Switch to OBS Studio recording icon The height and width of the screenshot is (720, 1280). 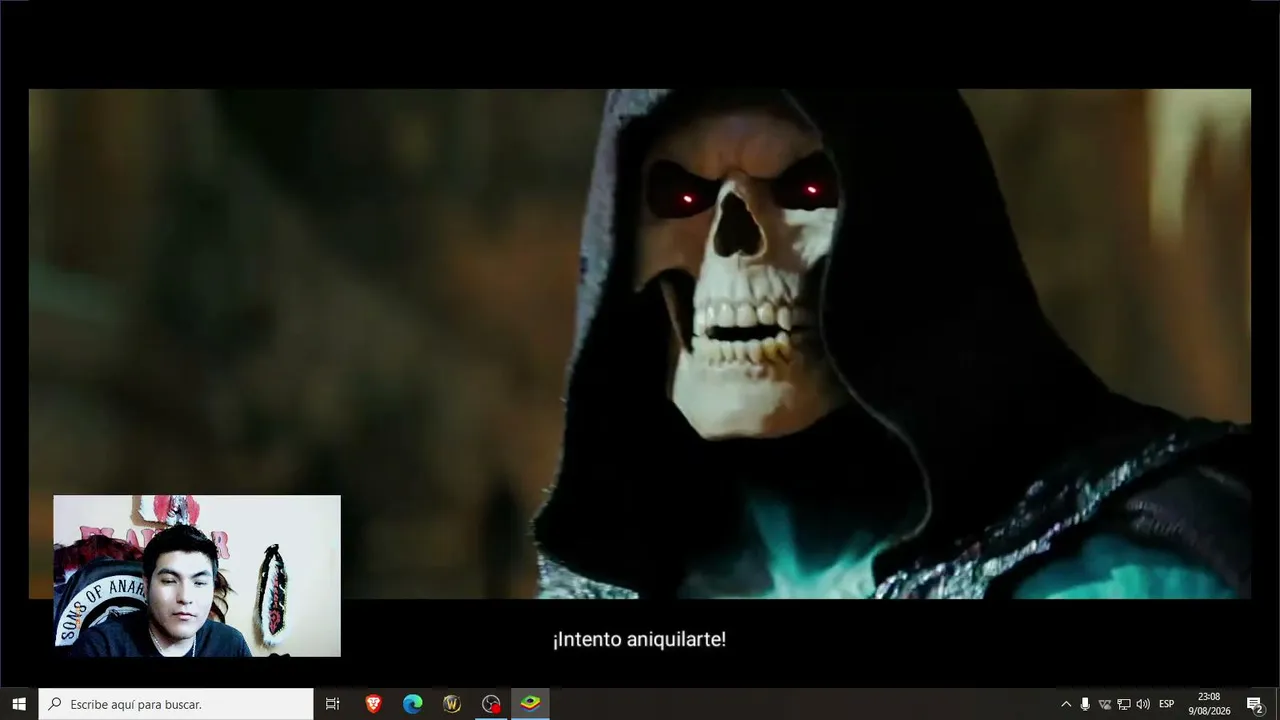(x=491, y=704)
